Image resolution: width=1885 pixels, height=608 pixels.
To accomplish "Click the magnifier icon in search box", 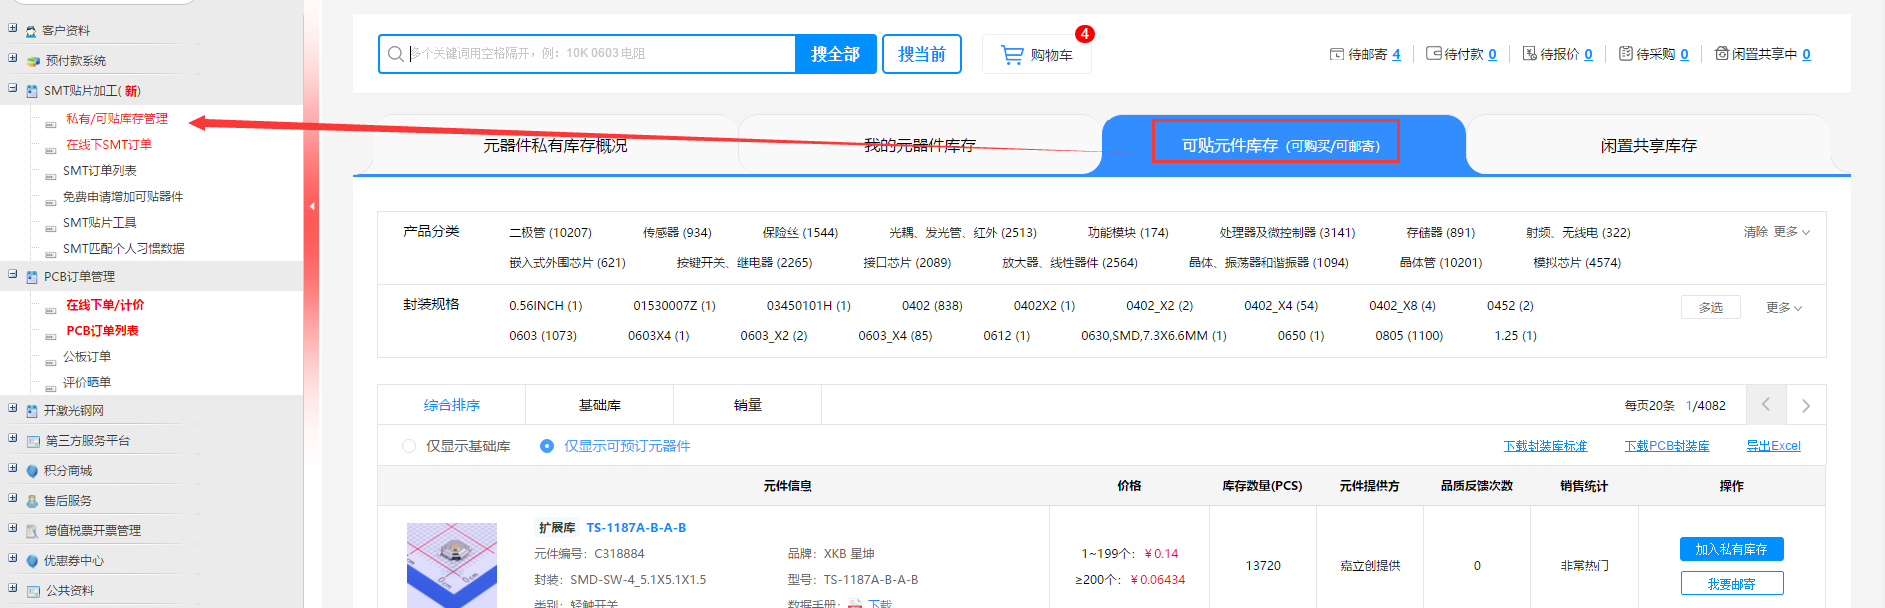I will click(x=396, y=54).
